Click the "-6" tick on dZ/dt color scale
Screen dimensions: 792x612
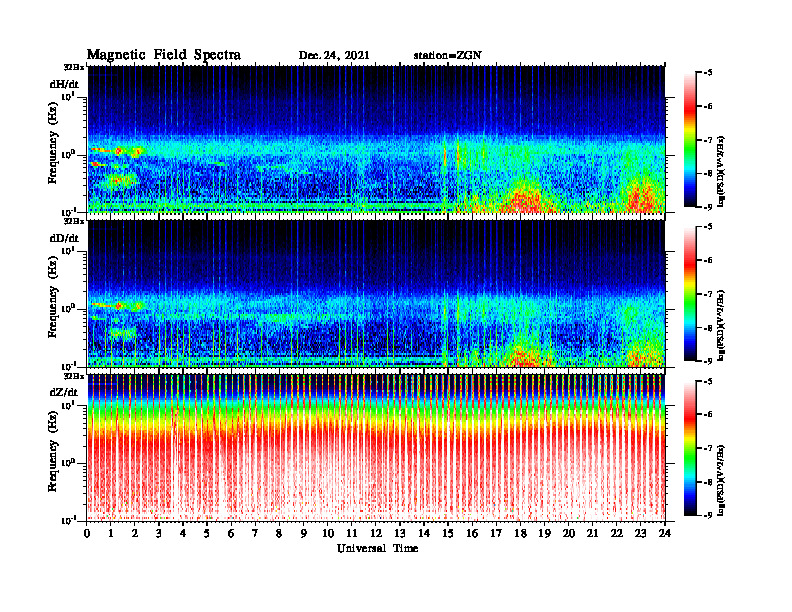coord(708,415)
